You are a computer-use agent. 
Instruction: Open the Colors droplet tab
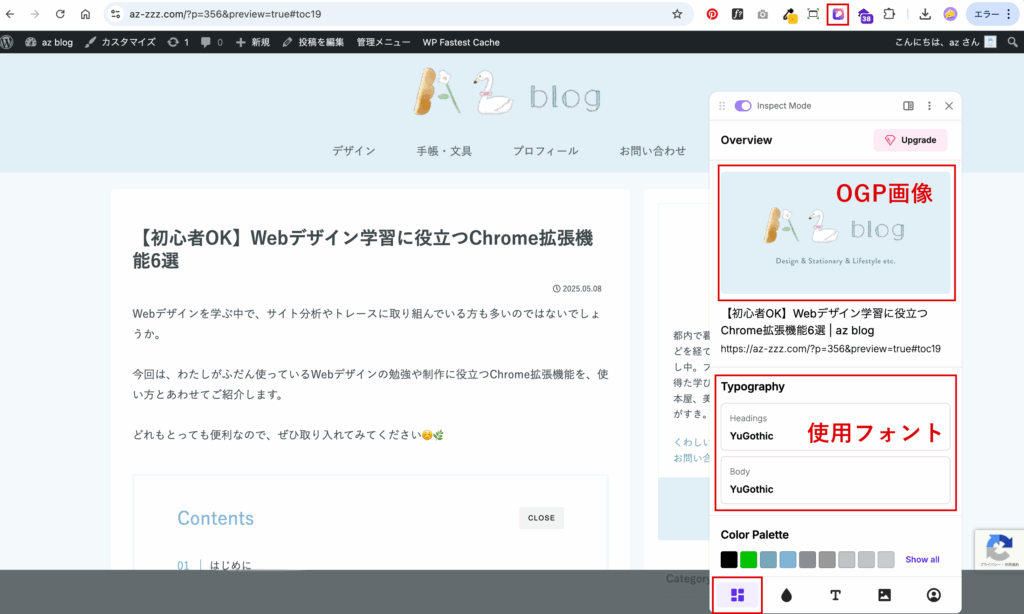786,595
